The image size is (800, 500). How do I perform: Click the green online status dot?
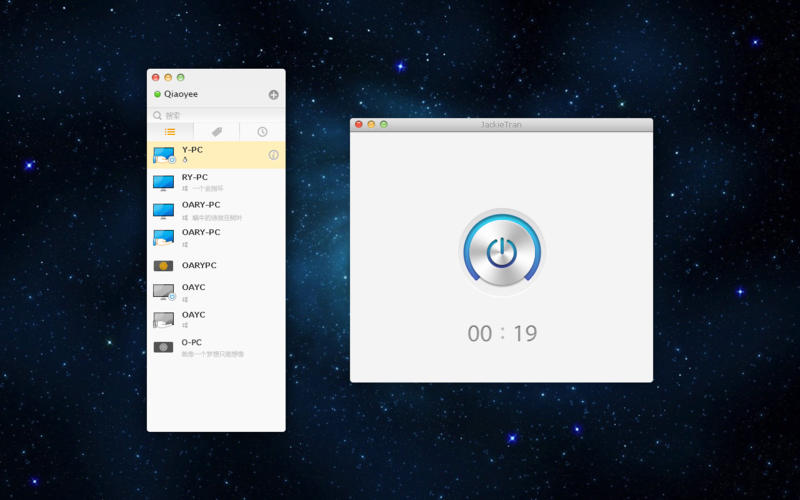[x=157, y=95]
